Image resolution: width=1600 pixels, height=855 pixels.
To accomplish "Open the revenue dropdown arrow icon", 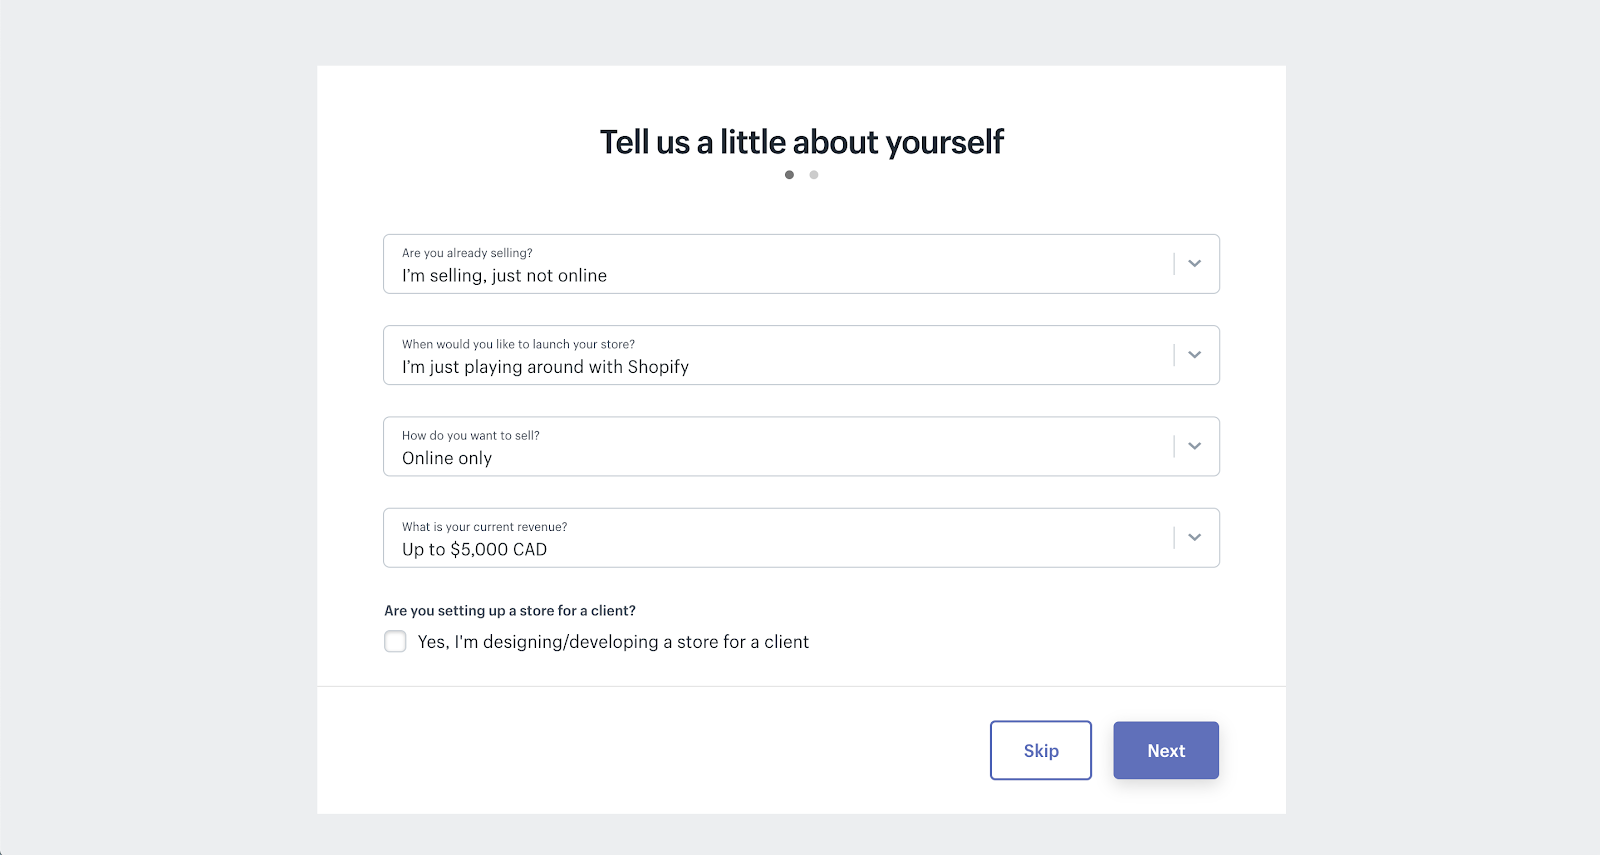I will 1194,537.
